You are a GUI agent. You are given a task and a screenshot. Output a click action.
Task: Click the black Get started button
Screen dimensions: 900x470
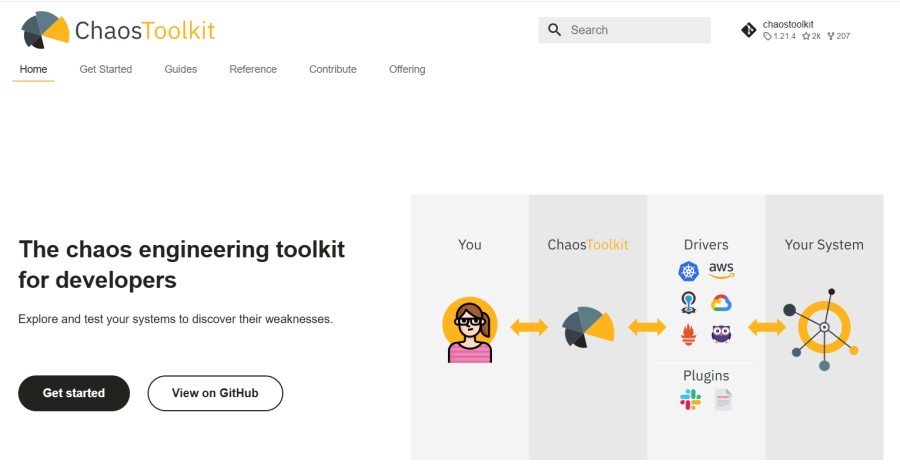pos(74,393)
